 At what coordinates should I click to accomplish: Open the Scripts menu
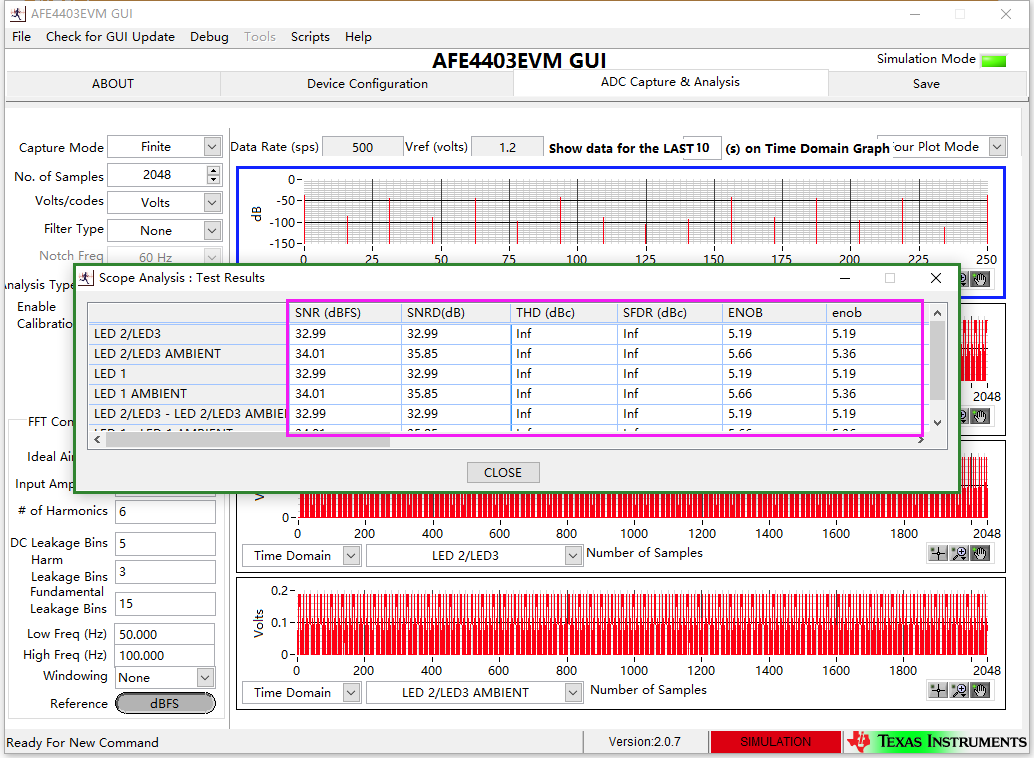click(x=310, y=37)
